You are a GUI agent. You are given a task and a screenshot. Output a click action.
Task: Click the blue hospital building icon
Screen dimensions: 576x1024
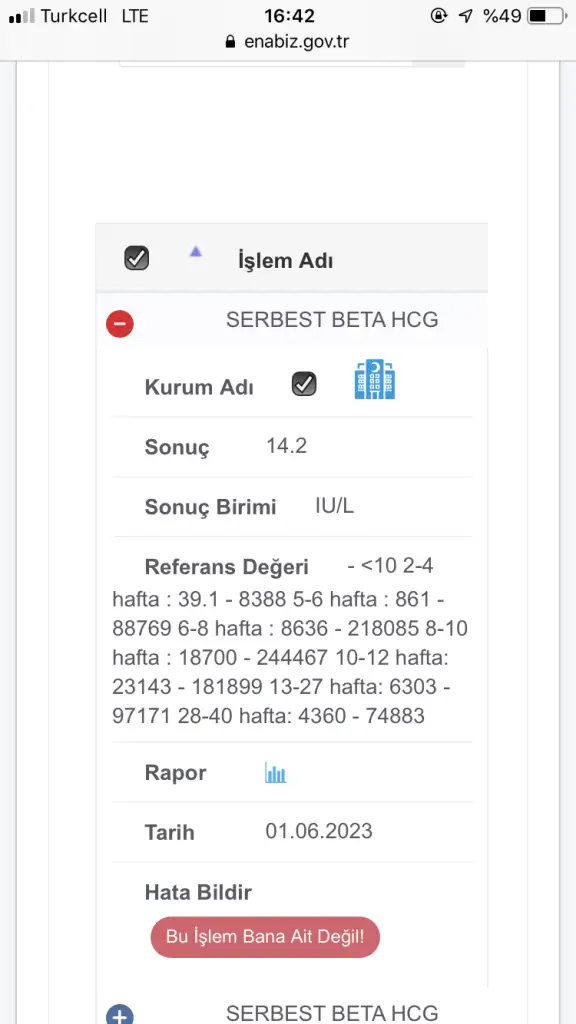tap(374, 379)
